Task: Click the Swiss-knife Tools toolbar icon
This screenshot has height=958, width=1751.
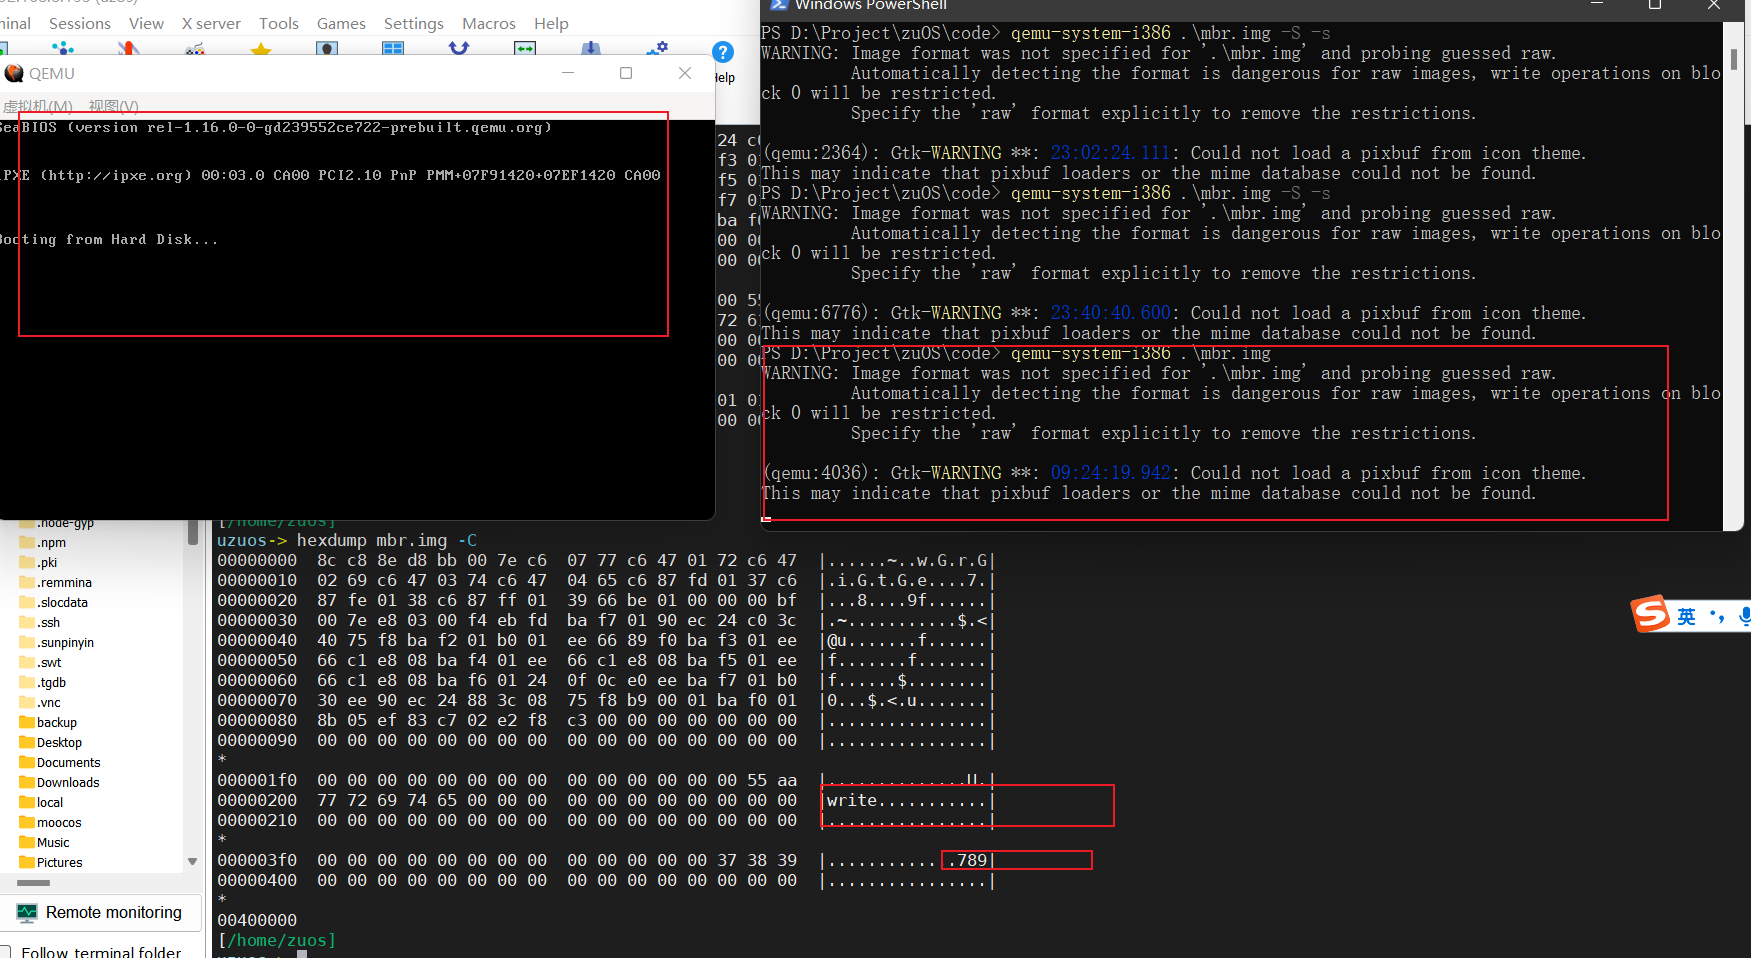Action: point(128,48)
